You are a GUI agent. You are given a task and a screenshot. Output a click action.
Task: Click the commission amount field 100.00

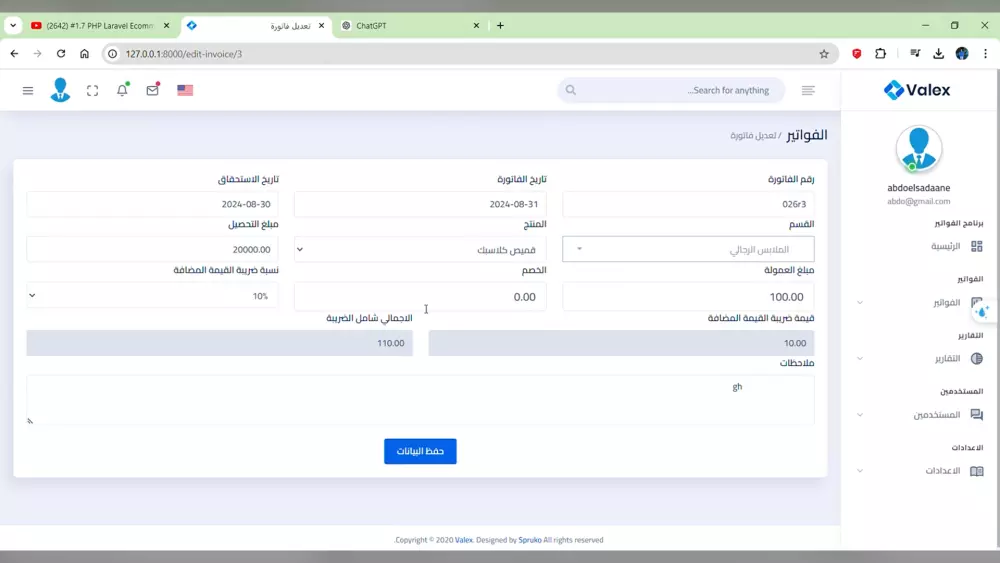click(x=688, y=296)
